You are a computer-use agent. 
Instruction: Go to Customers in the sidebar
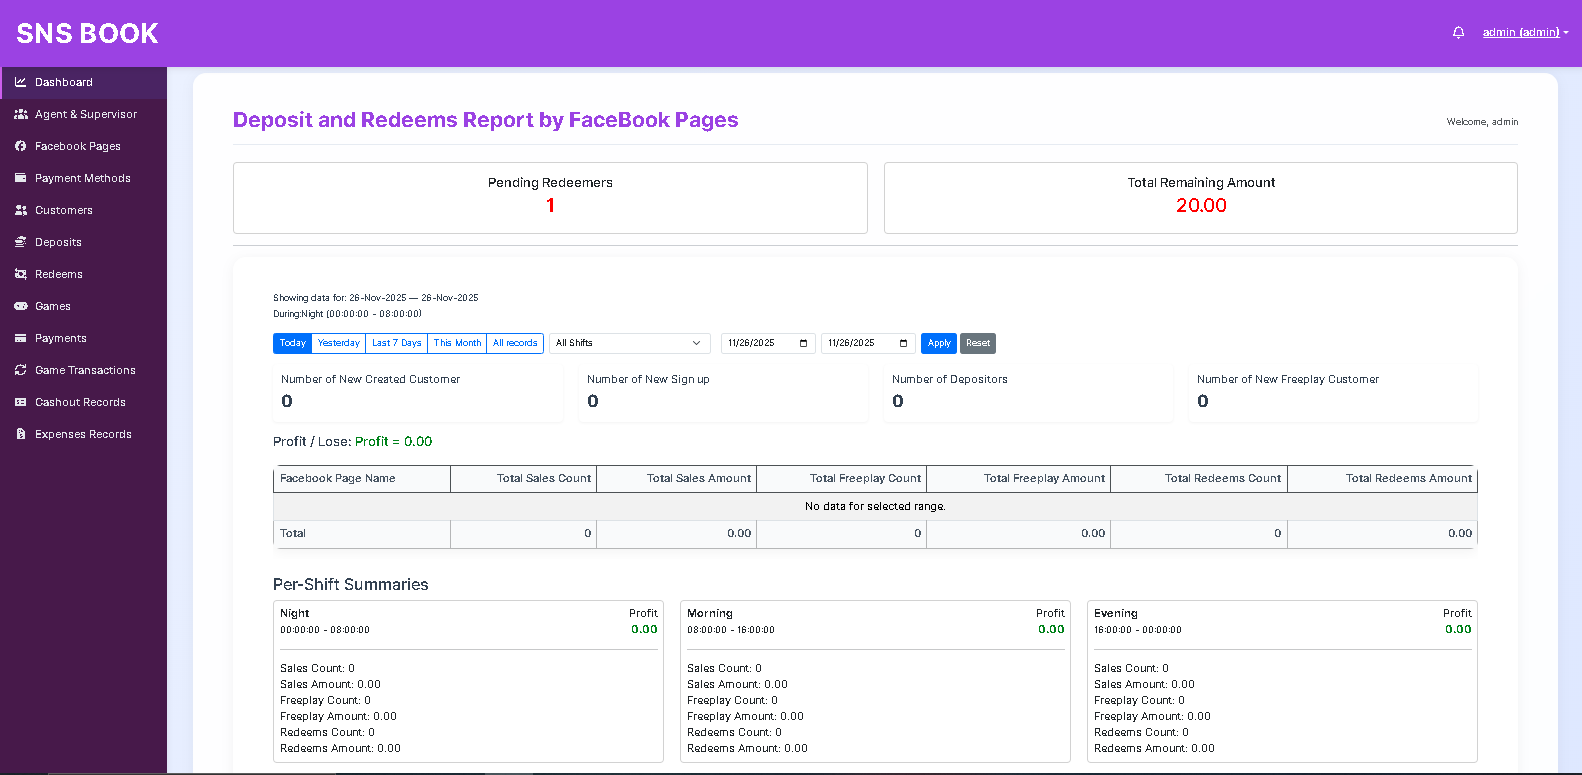64,210
